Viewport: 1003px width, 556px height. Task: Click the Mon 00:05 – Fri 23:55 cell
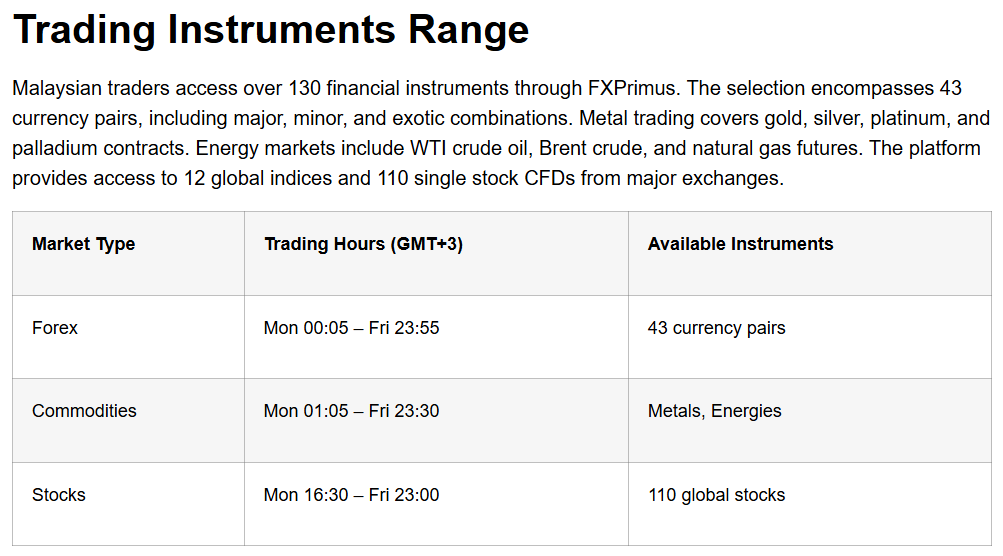(351, 328)
